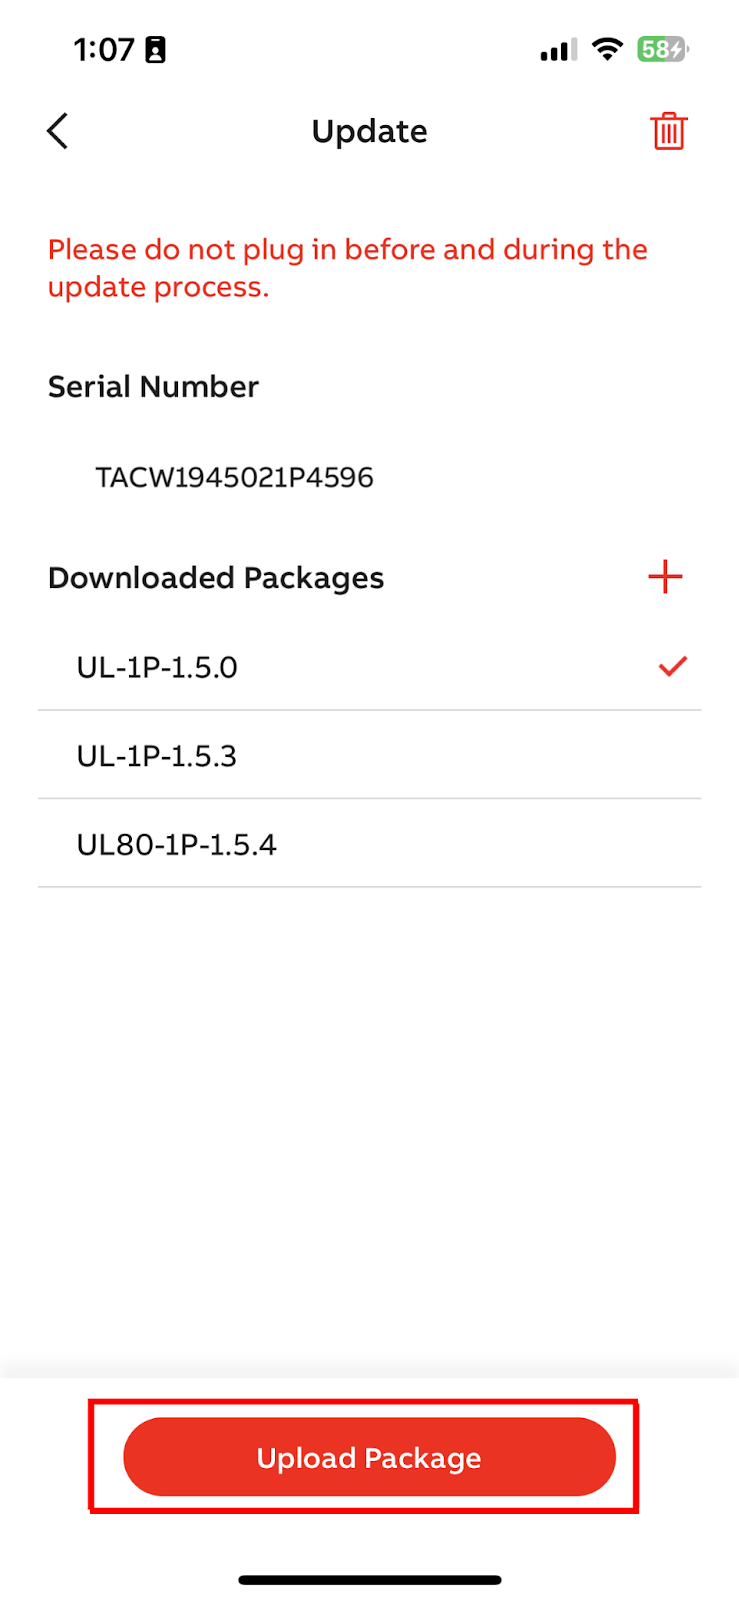739x1600 pixels.
Task: Tap the ID card icon beside the clock
Action: pos(156,50)
